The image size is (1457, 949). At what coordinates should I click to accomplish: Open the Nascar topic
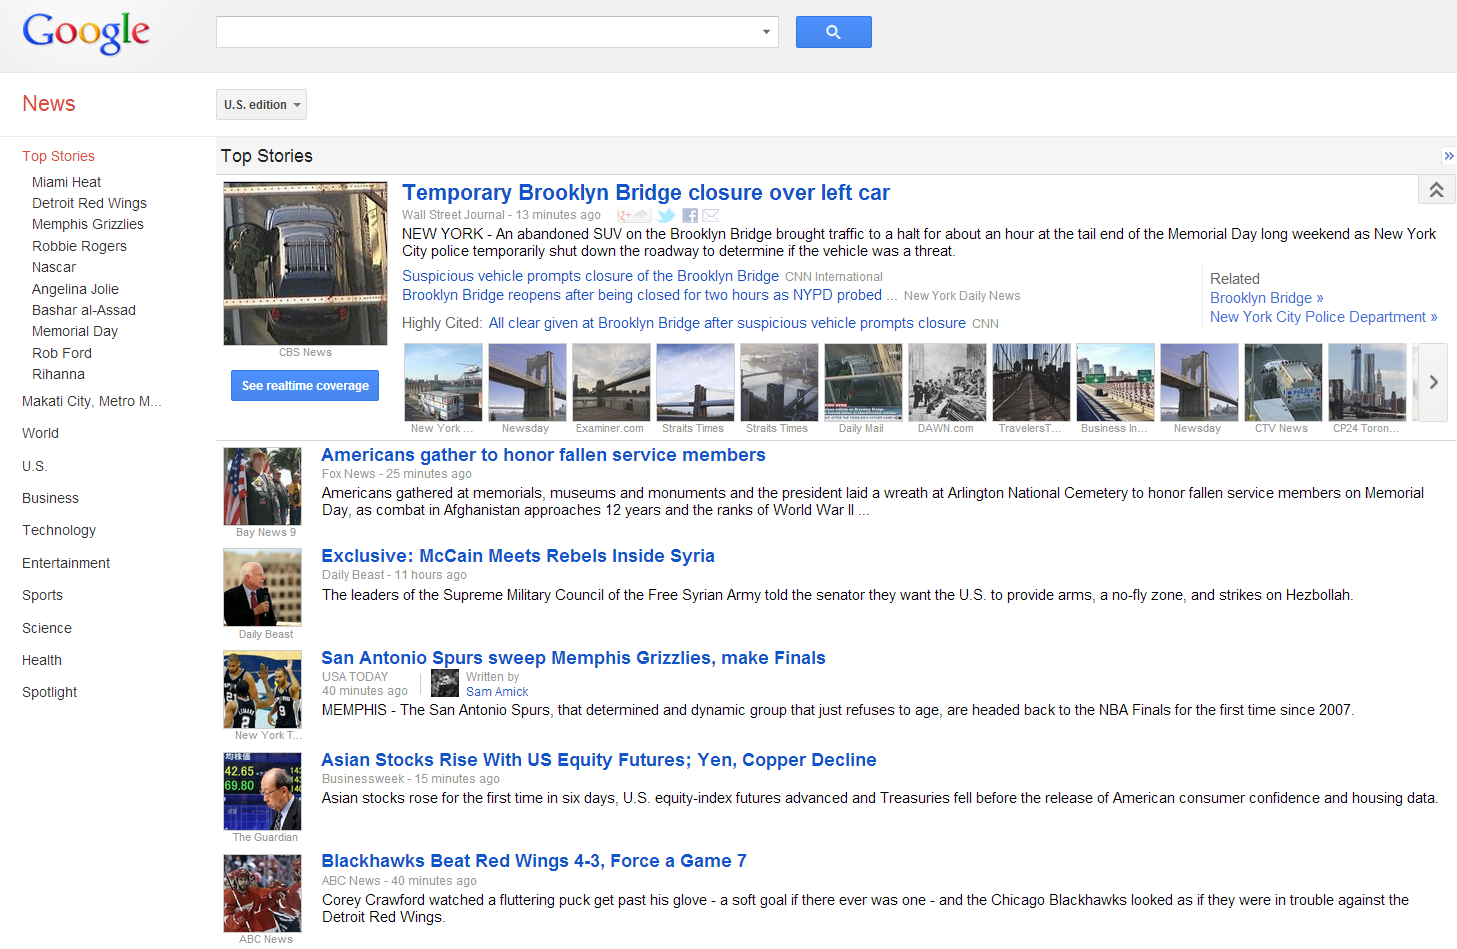(x=54, y=267)
